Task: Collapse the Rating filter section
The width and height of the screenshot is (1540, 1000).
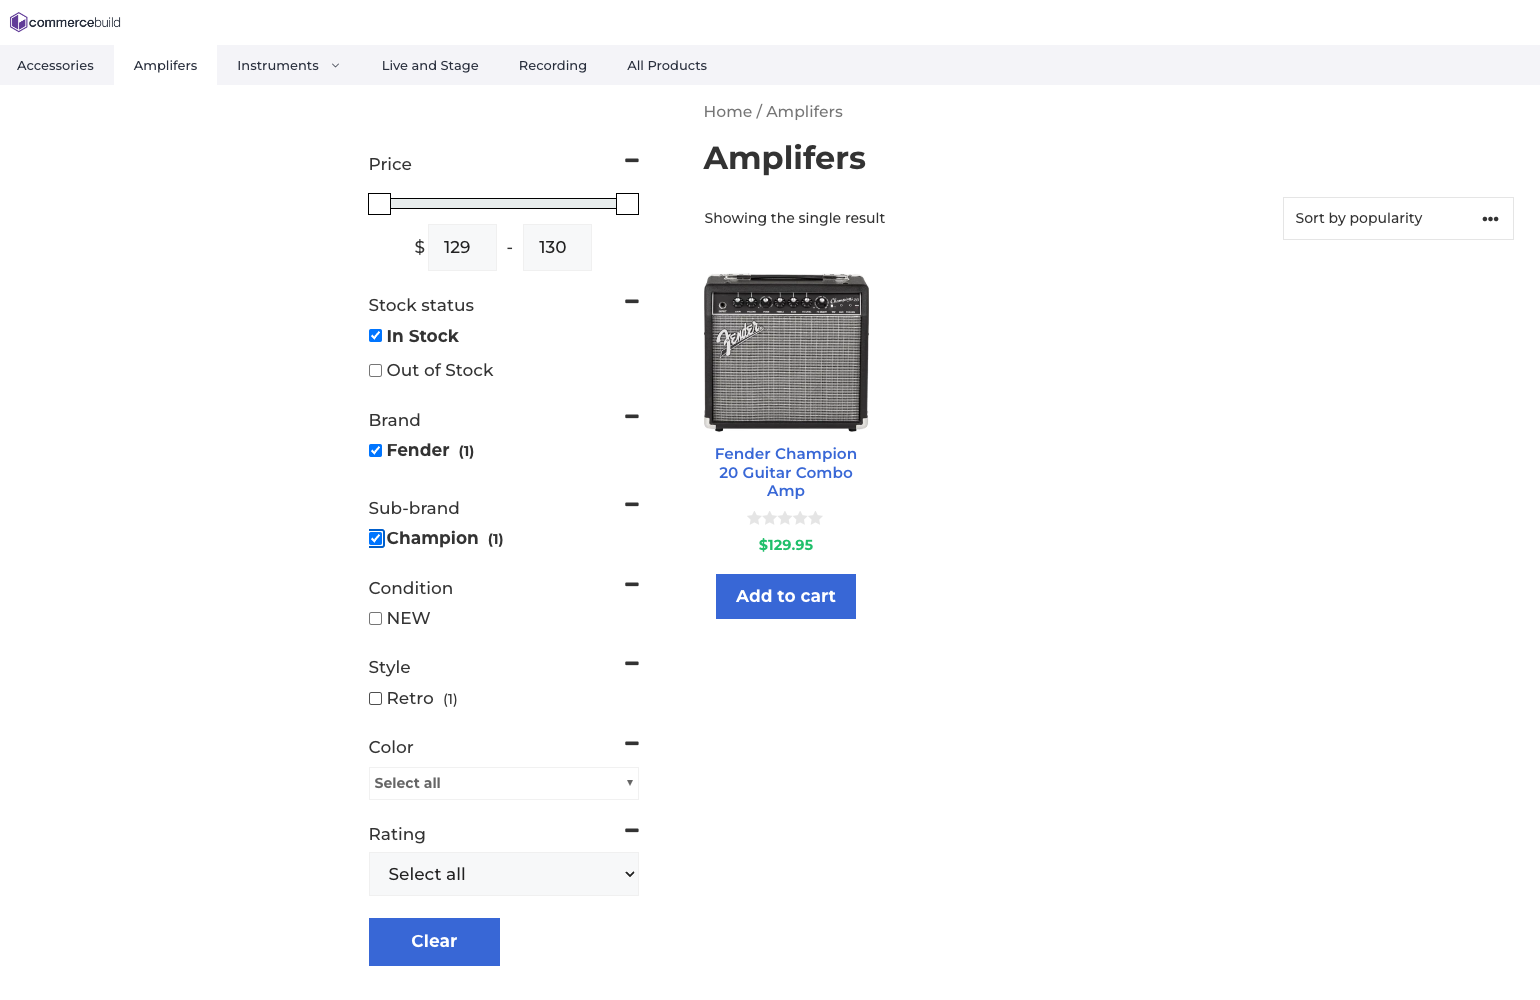Action: click(x=631, y=830)
